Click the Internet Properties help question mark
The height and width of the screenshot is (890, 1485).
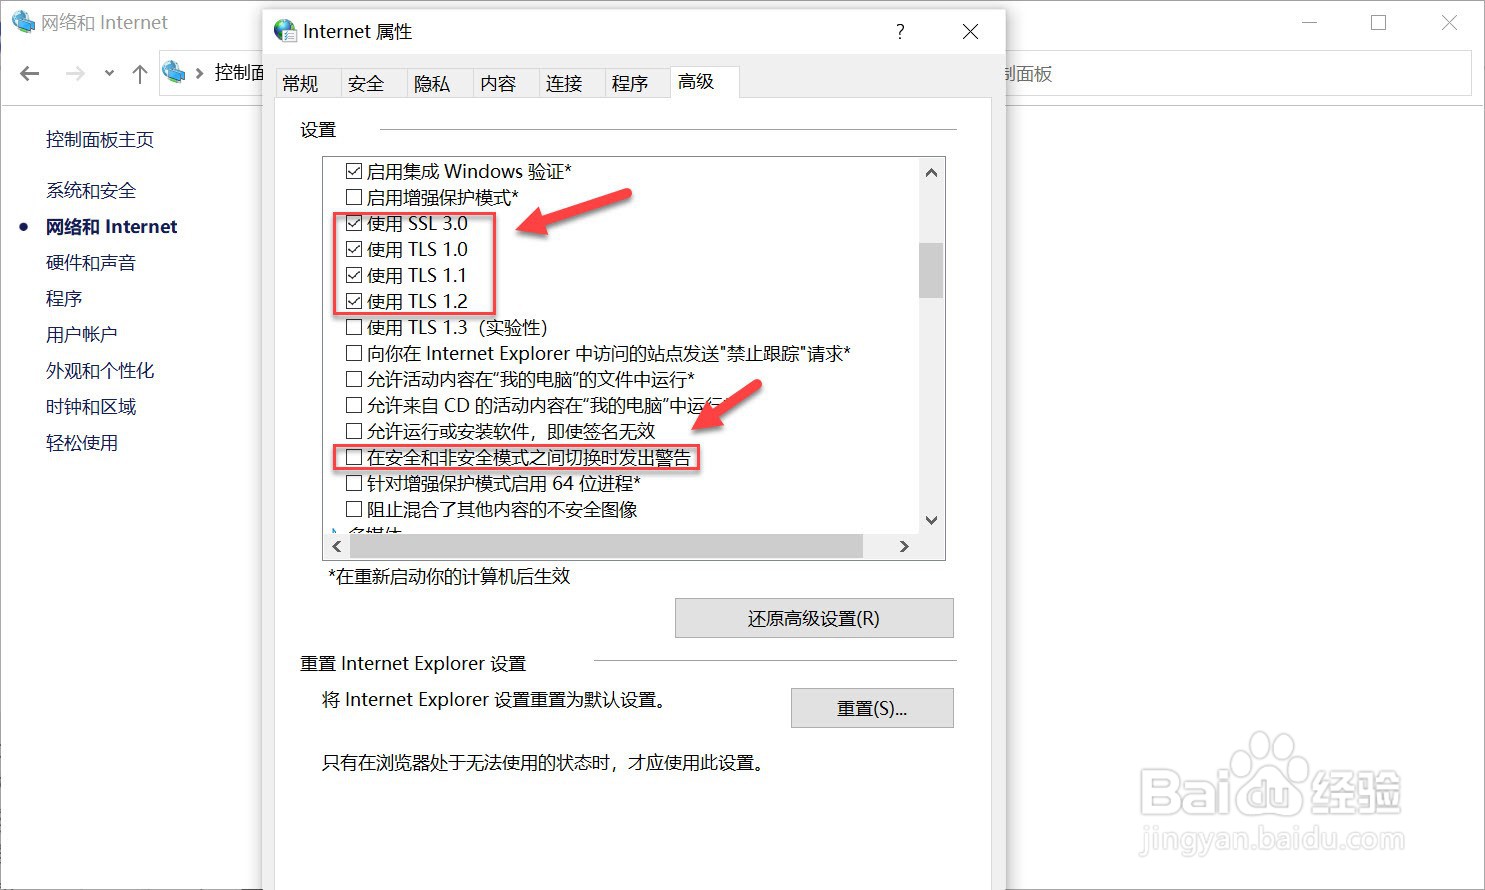(x=900, y=32)
